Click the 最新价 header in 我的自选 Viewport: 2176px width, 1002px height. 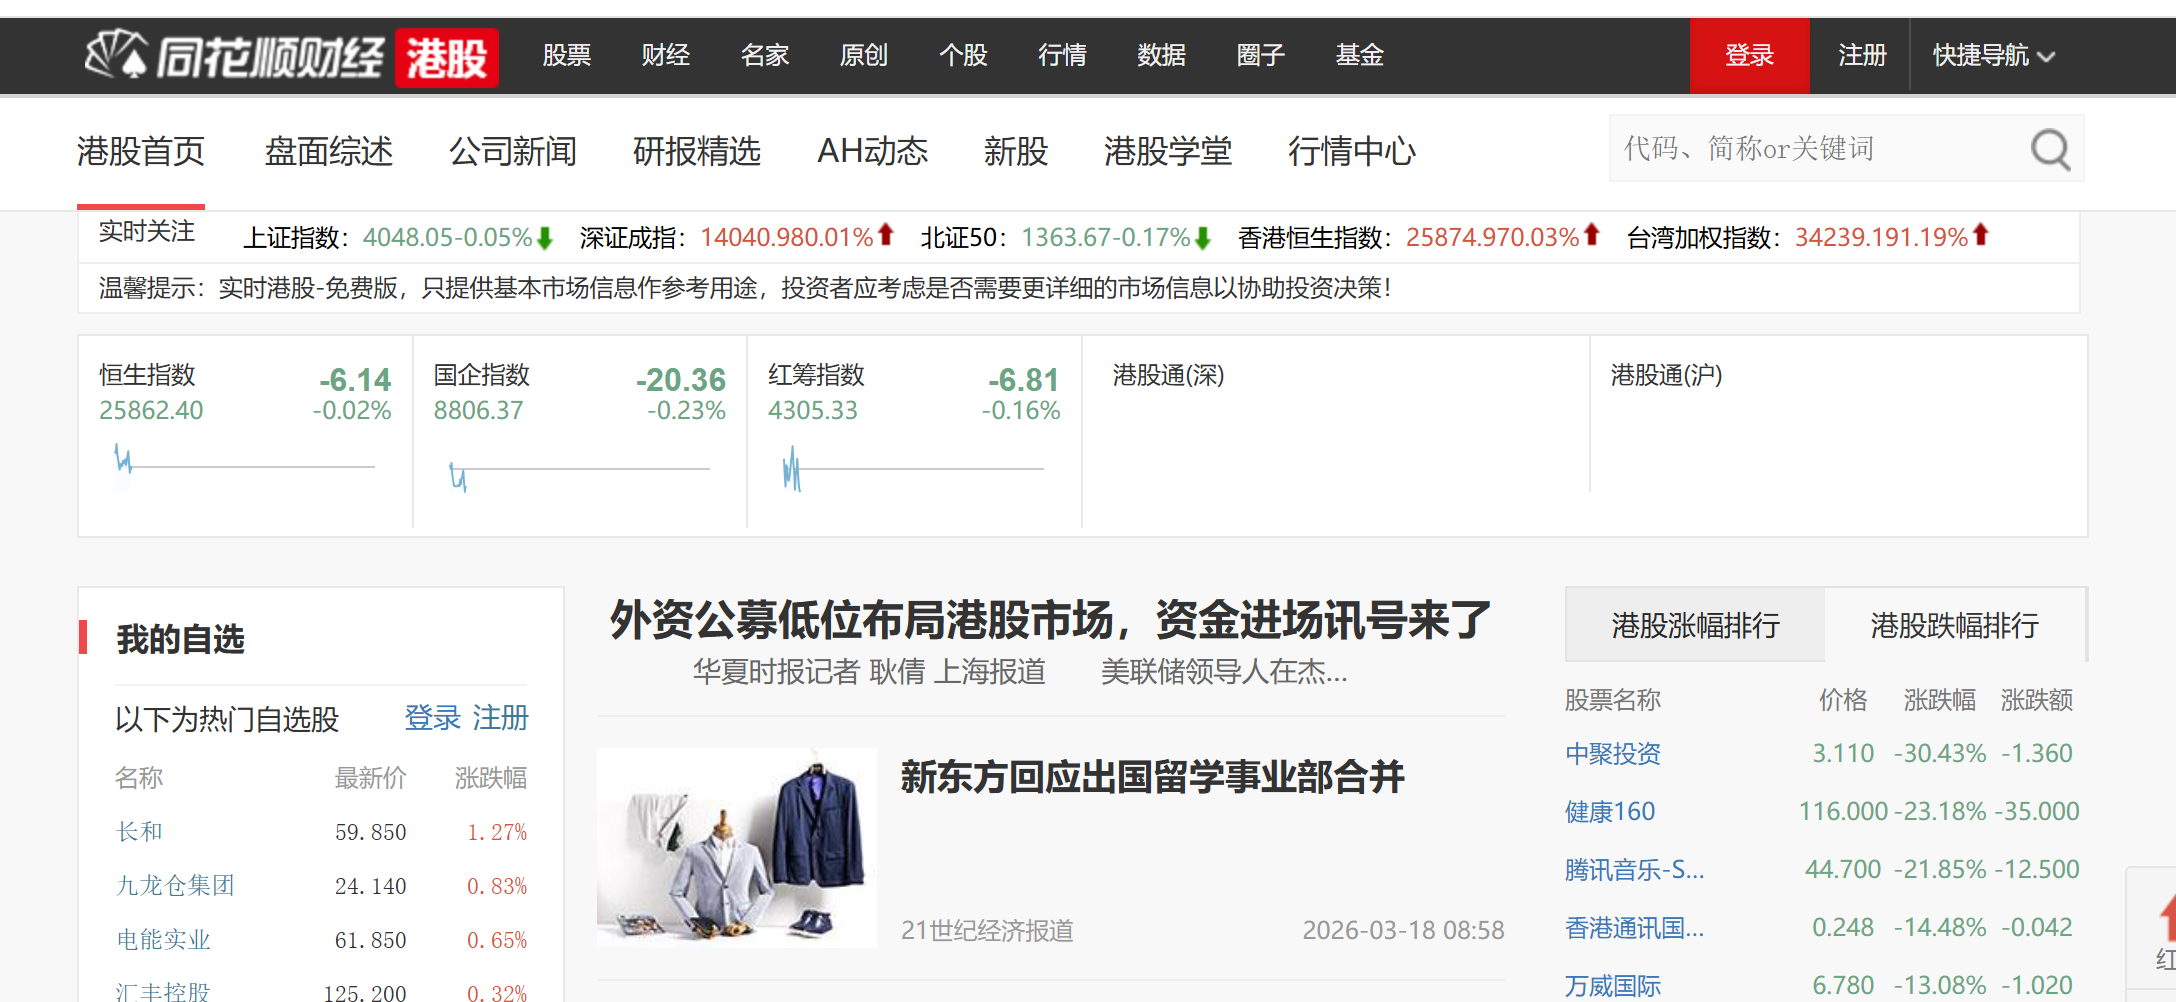[x=370, y=778]
